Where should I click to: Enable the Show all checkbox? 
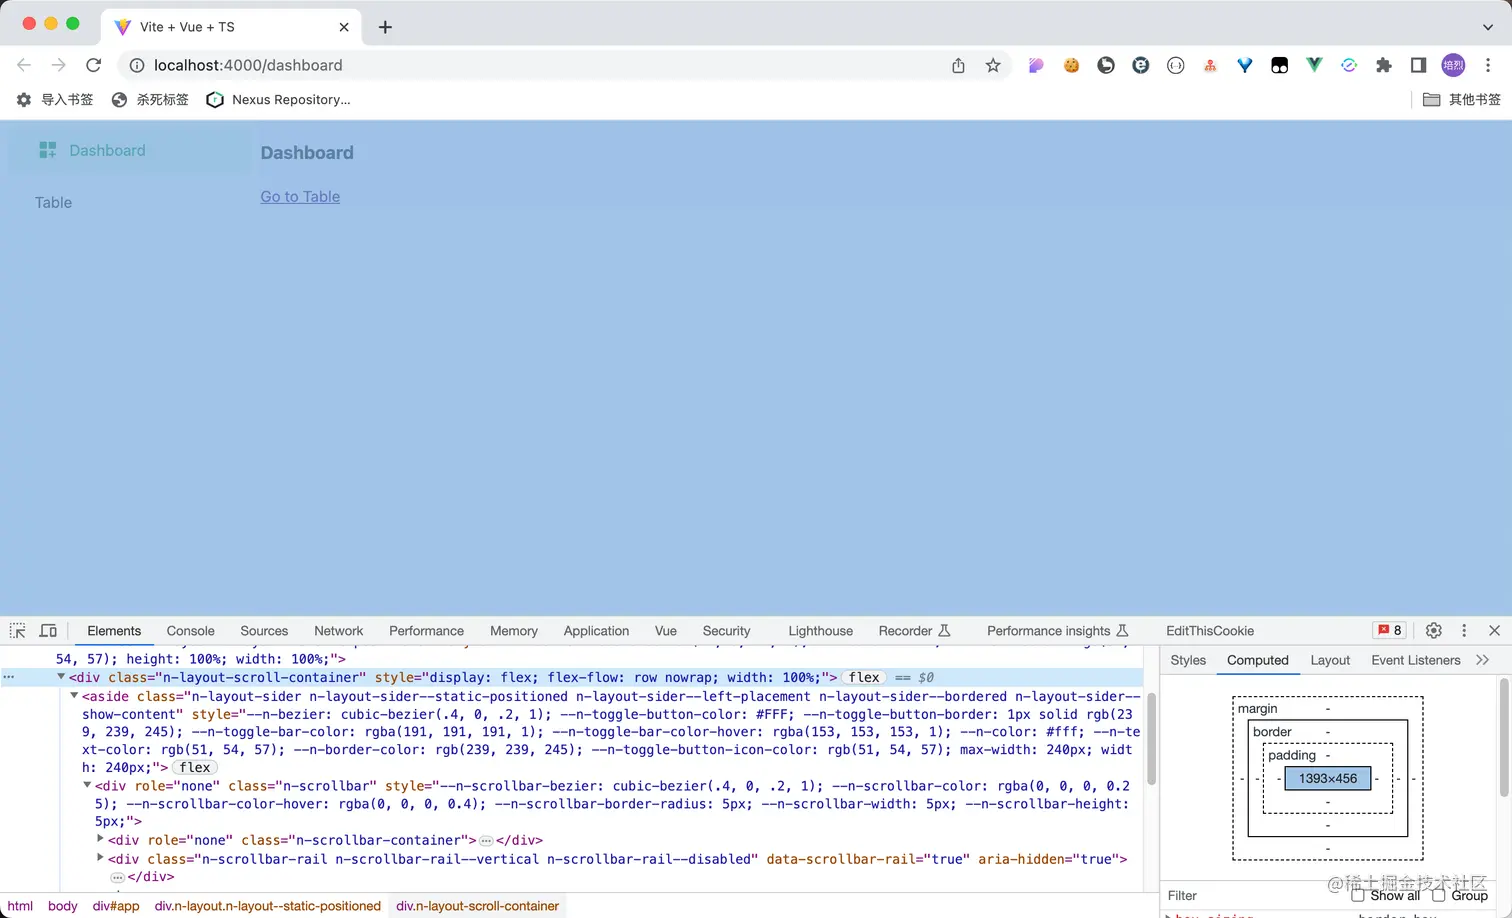[1358, 895]
